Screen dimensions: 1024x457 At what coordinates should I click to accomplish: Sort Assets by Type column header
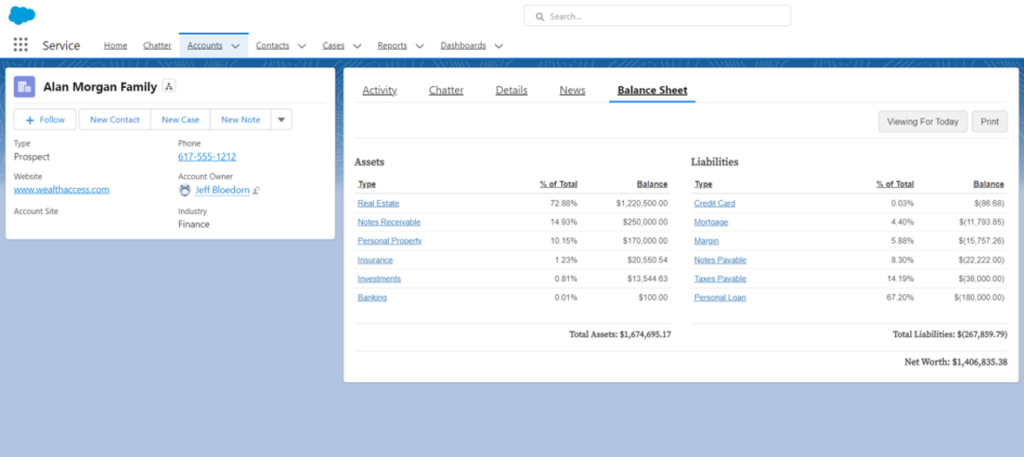pos(367,184)
